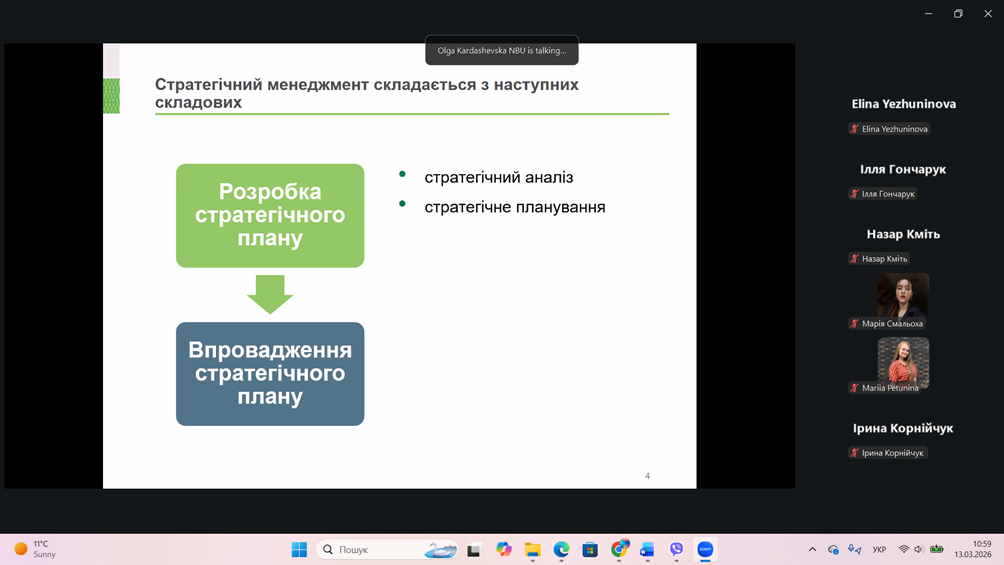Open the Outlook app in the taskbar

[x=647, y=549]
